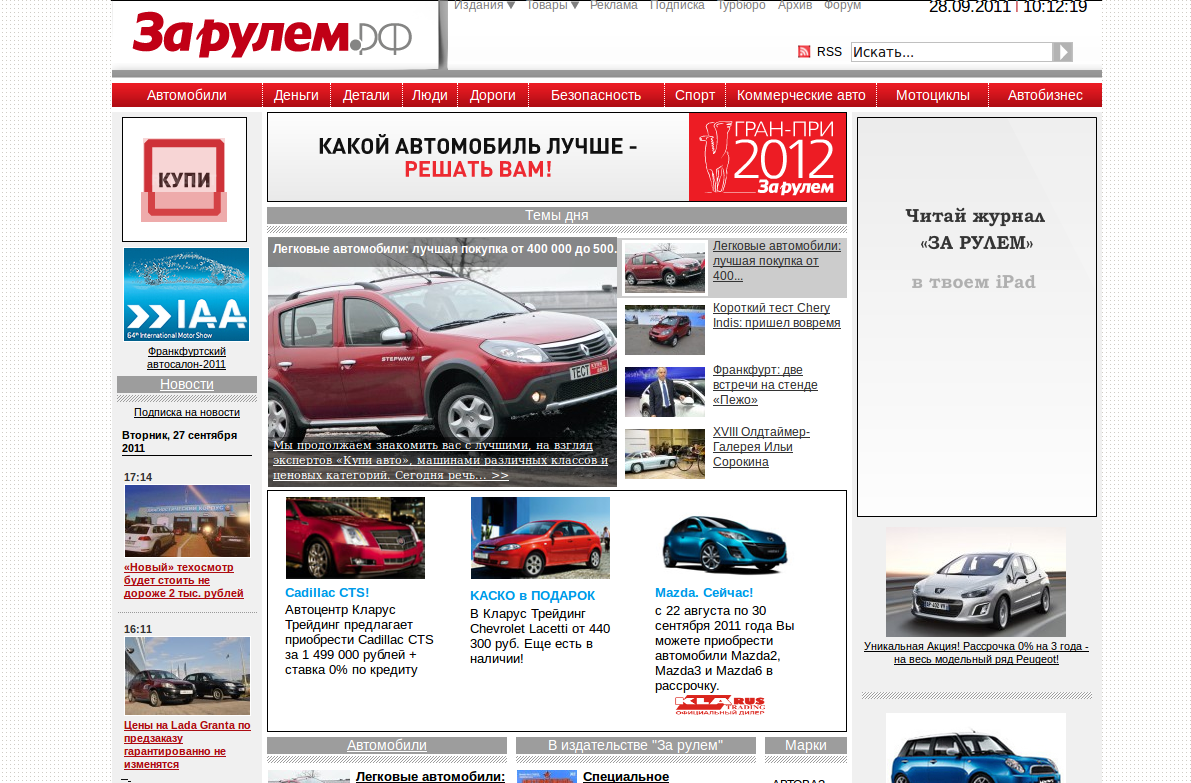The image size is (1191, 783).
Task: Open the За рулем.рф logo homepage
Action: pyautogui.click(x=272, y=35)
